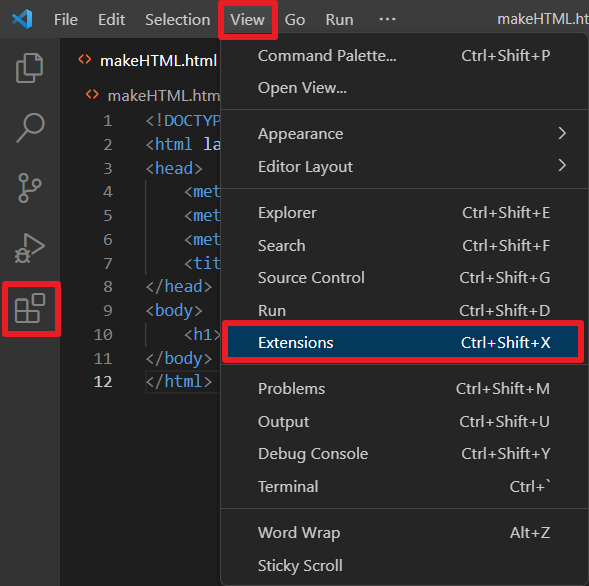This screenshot has height=586, width=589.
Task: Choose Command Palette... from the View menu
Action: click(x=404, y=56)
